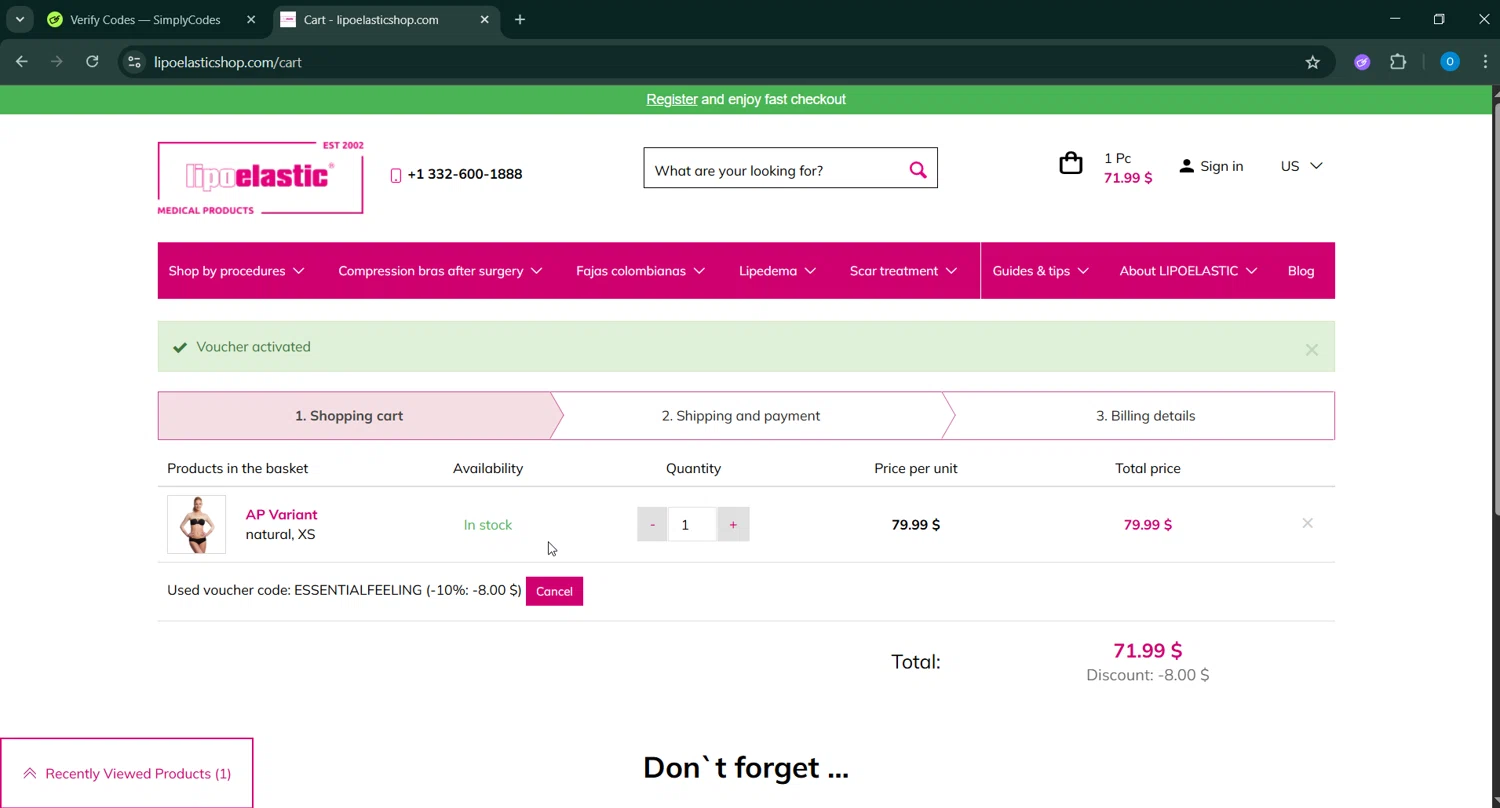Click the search magnifier icon
Screen dimensions: 1500x808
918,170
